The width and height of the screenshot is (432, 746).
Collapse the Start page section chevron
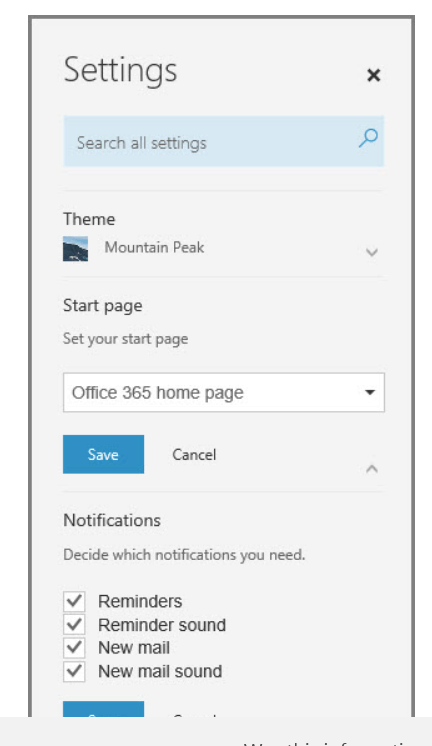tap(372, 469)
